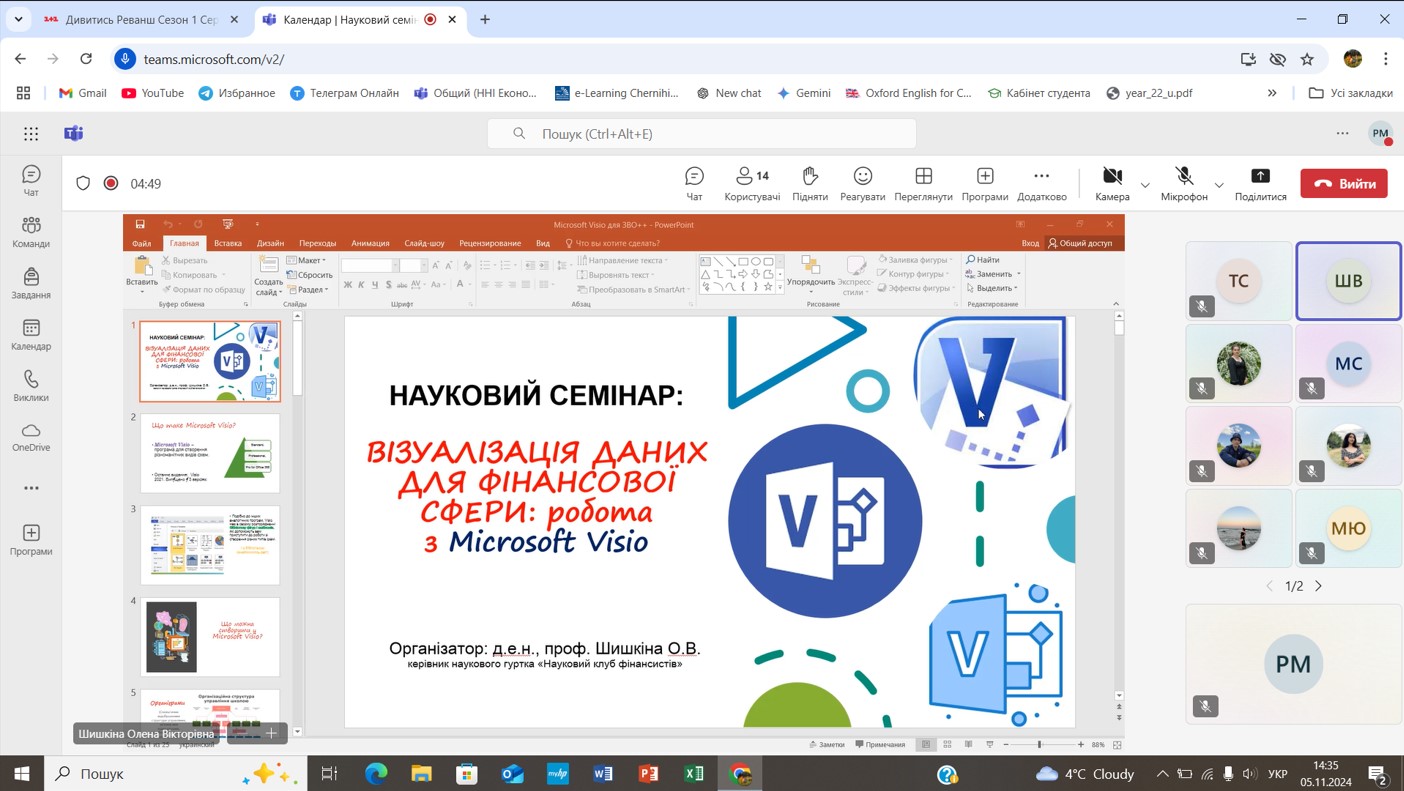The width and height of the screenshot is (1404, 791).
Task: Open Додатково more actions menu
Action: (x=1041, y=183)
